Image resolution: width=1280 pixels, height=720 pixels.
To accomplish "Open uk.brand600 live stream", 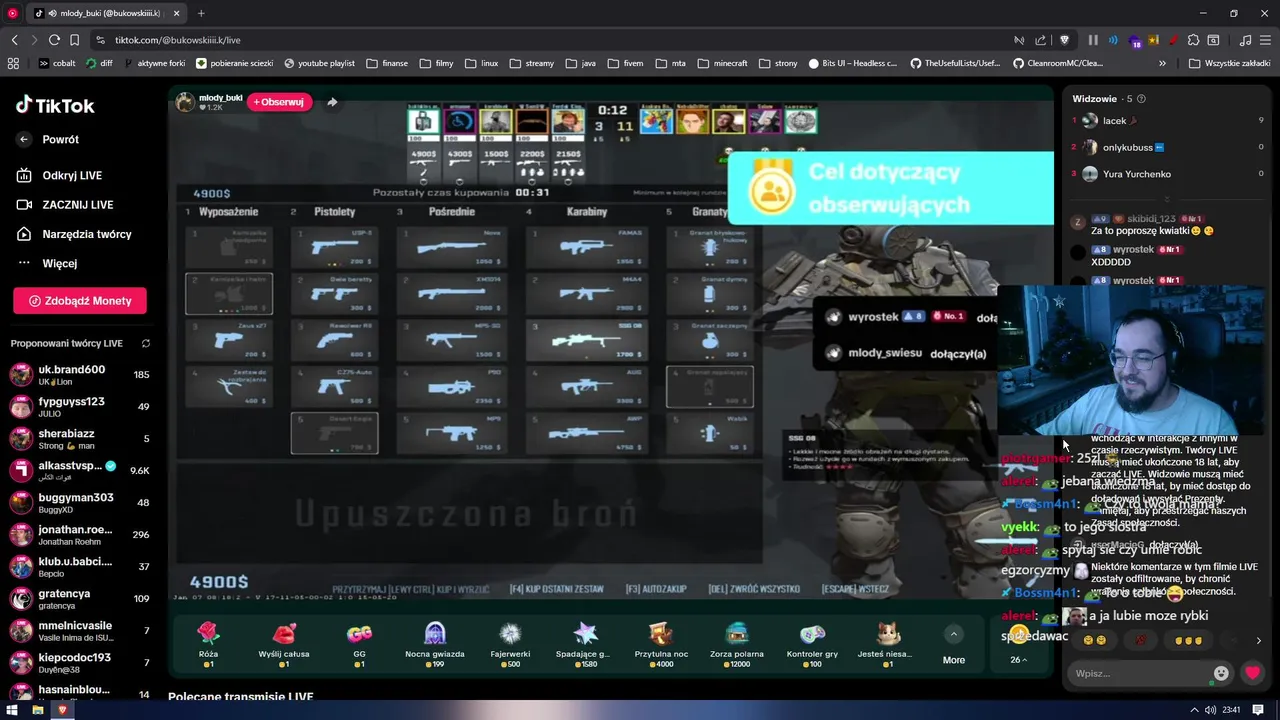I will click(x=80, y=375).
